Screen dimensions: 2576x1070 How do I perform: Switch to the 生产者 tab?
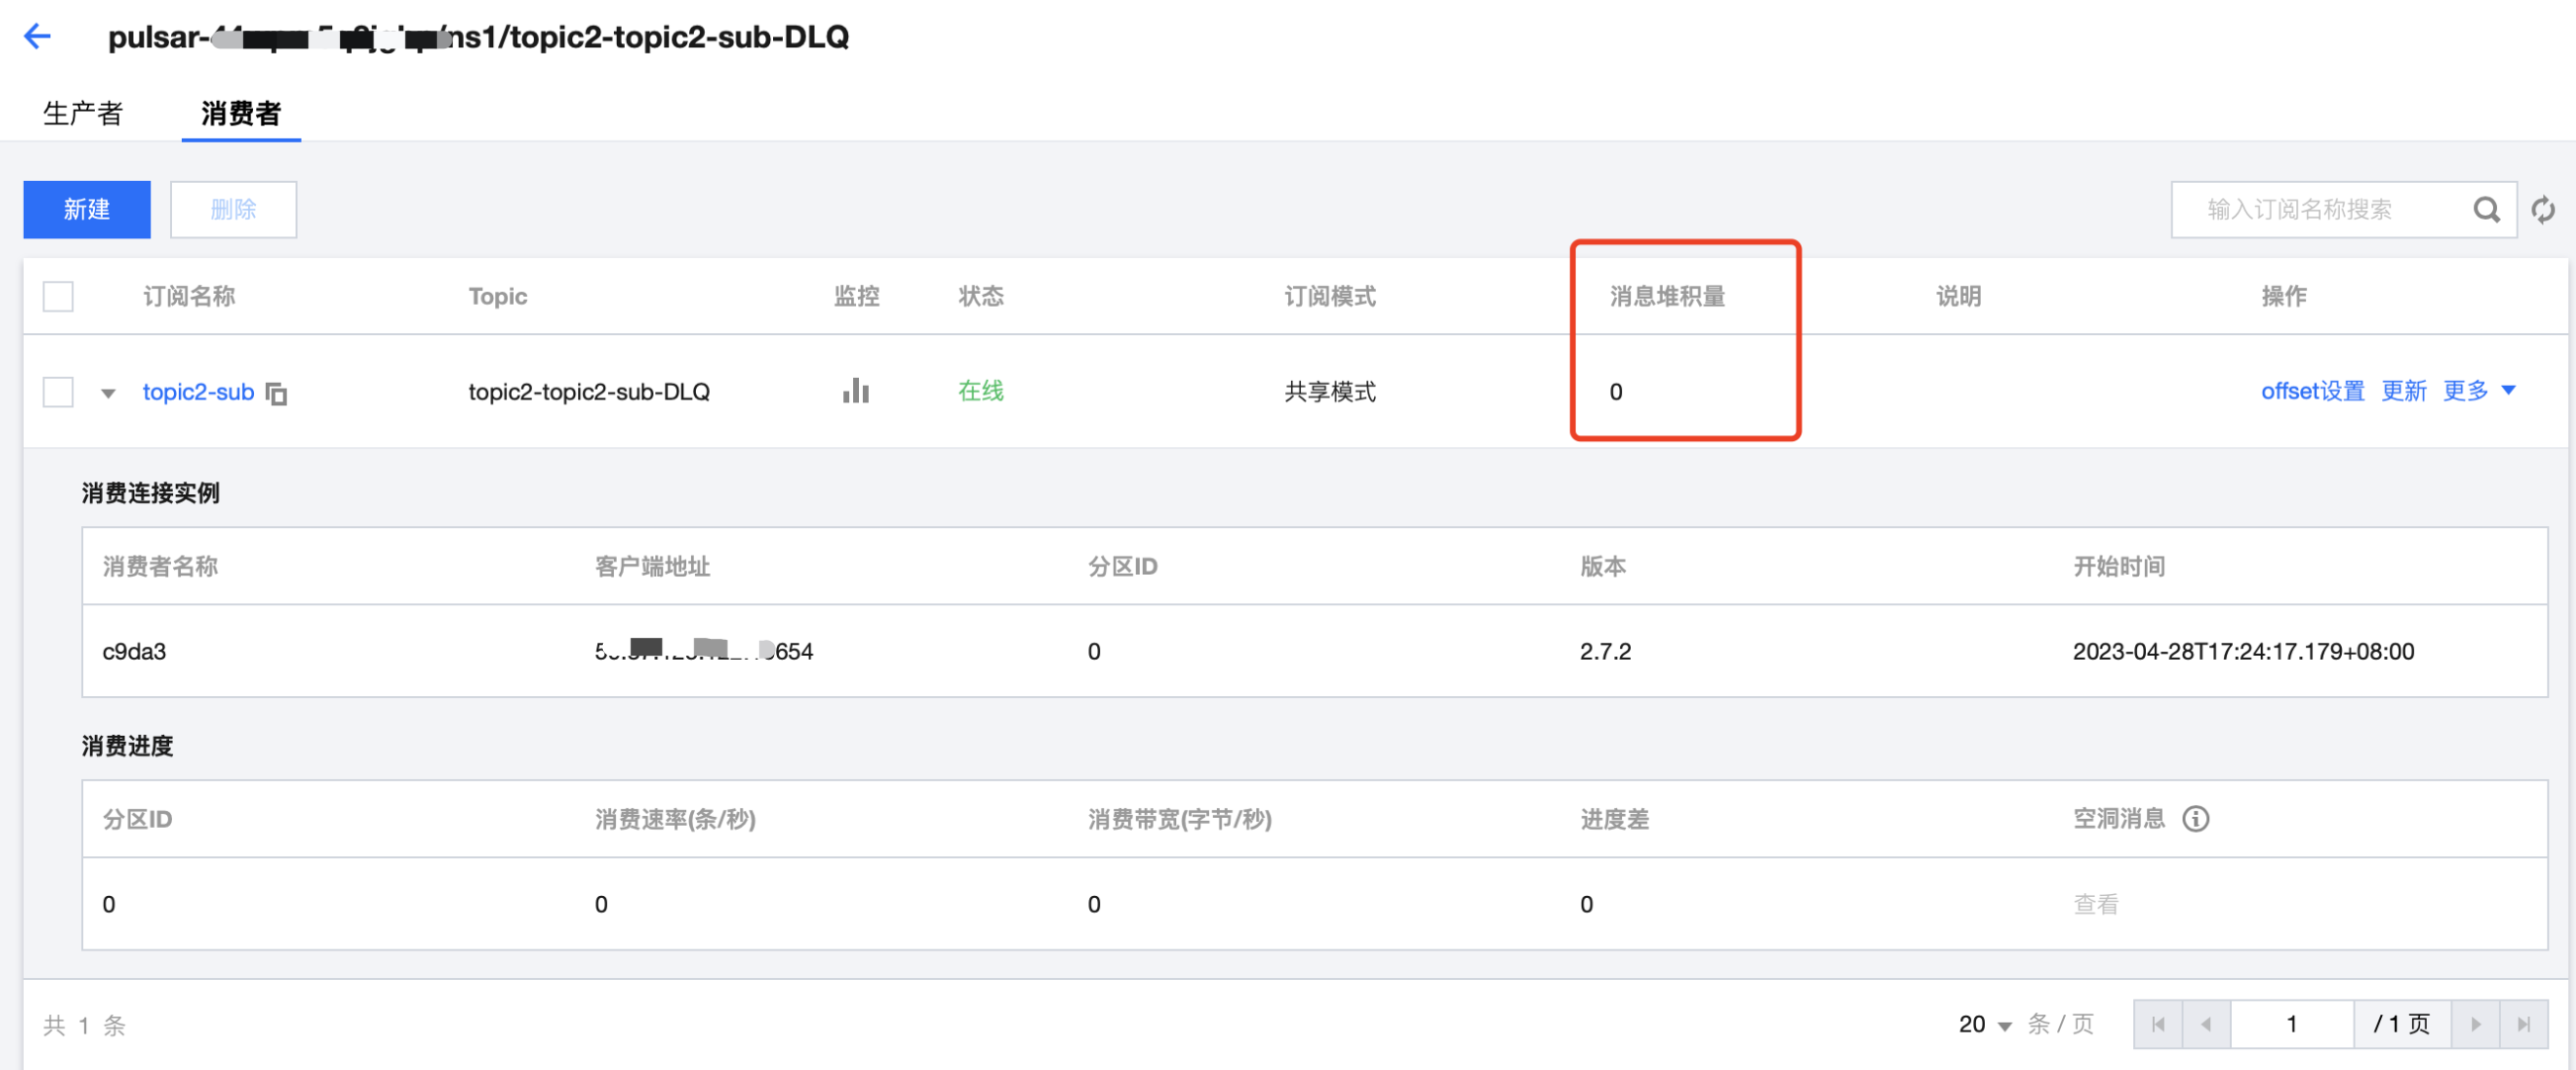82,113
